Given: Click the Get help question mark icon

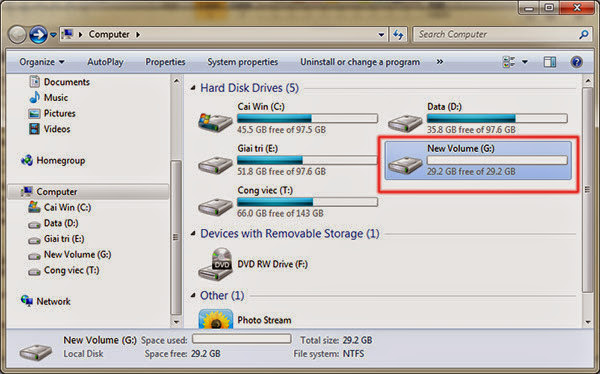Looking at the screenshot, I should 577,62.
